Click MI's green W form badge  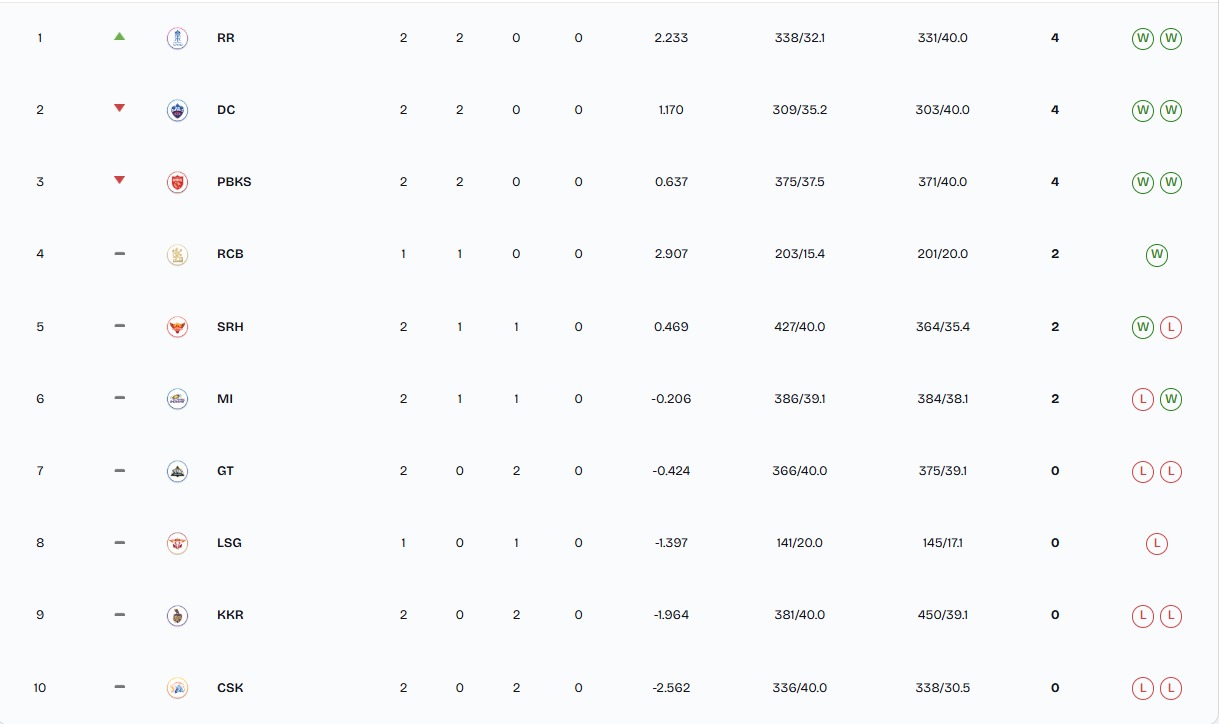(x=1171, y=399)
